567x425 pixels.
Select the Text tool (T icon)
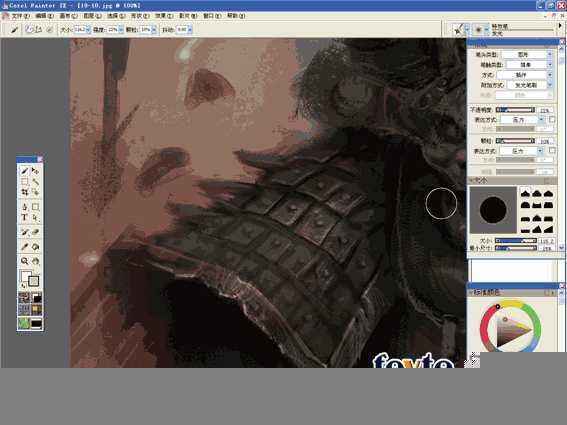tap(24, 217)
